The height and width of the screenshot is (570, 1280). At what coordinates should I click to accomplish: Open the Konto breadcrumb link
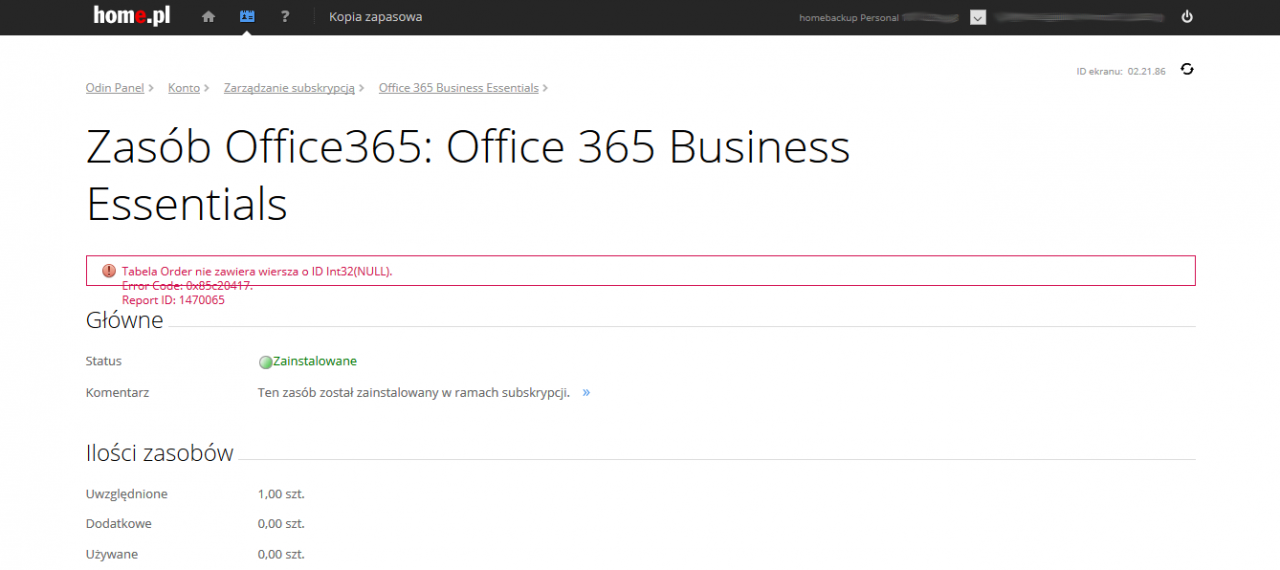(184, 88)
